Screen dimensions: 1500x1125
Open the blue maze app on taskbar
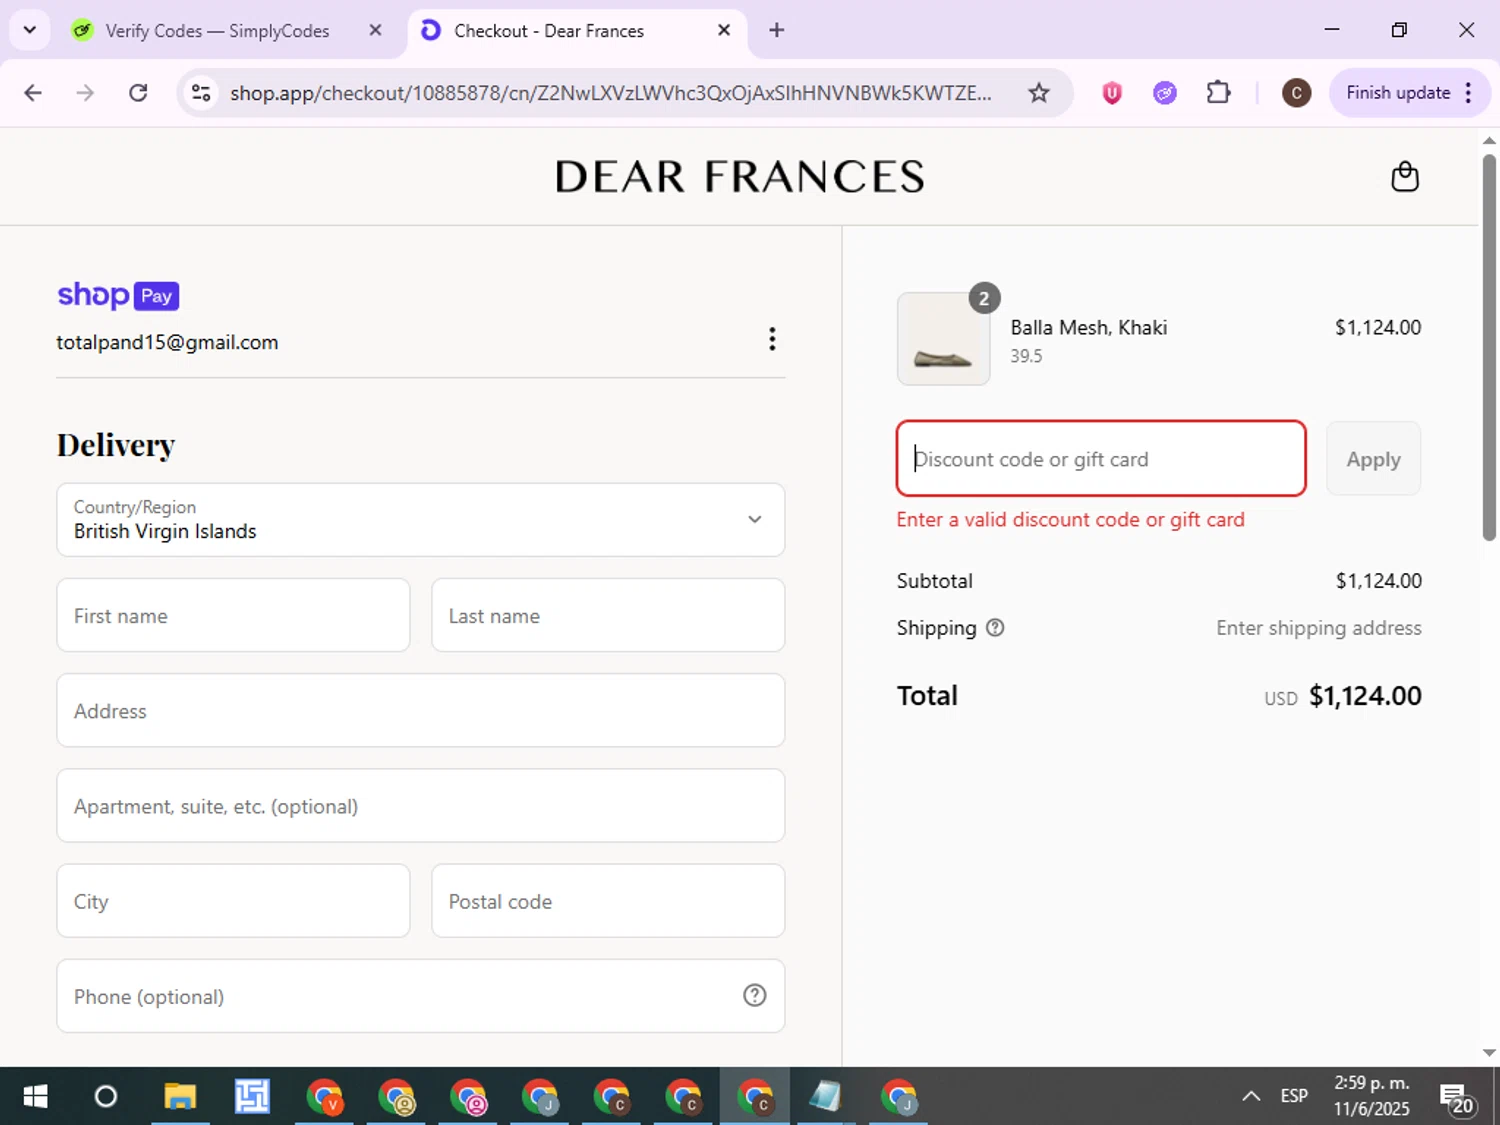click(x=252, y=1097)
